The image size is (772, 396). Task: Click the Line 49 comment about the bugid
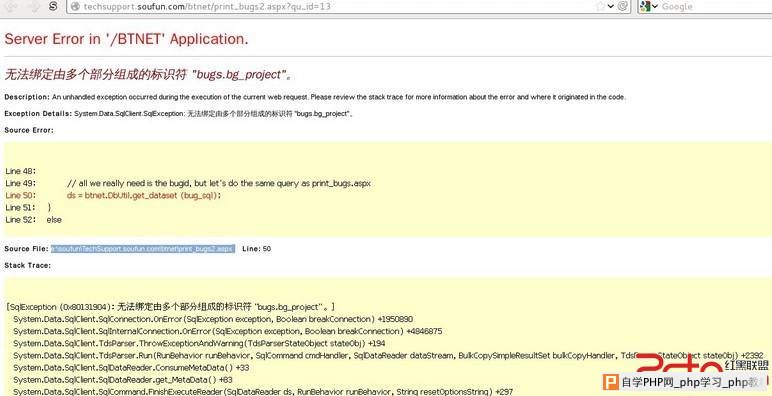[219, 183]
